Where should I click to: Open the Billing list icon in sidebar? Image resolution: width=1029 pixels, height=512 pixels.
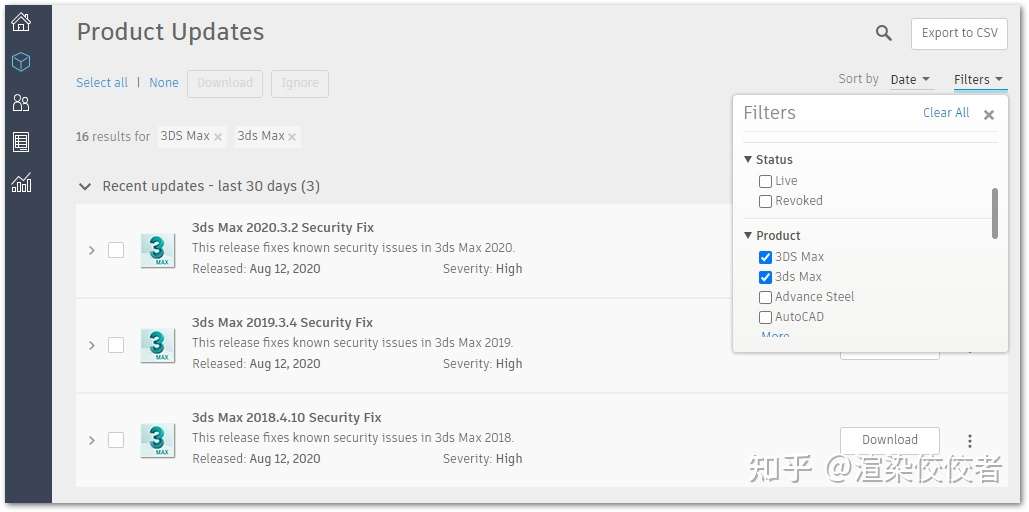pyautogui.click(x=22, y=142)
